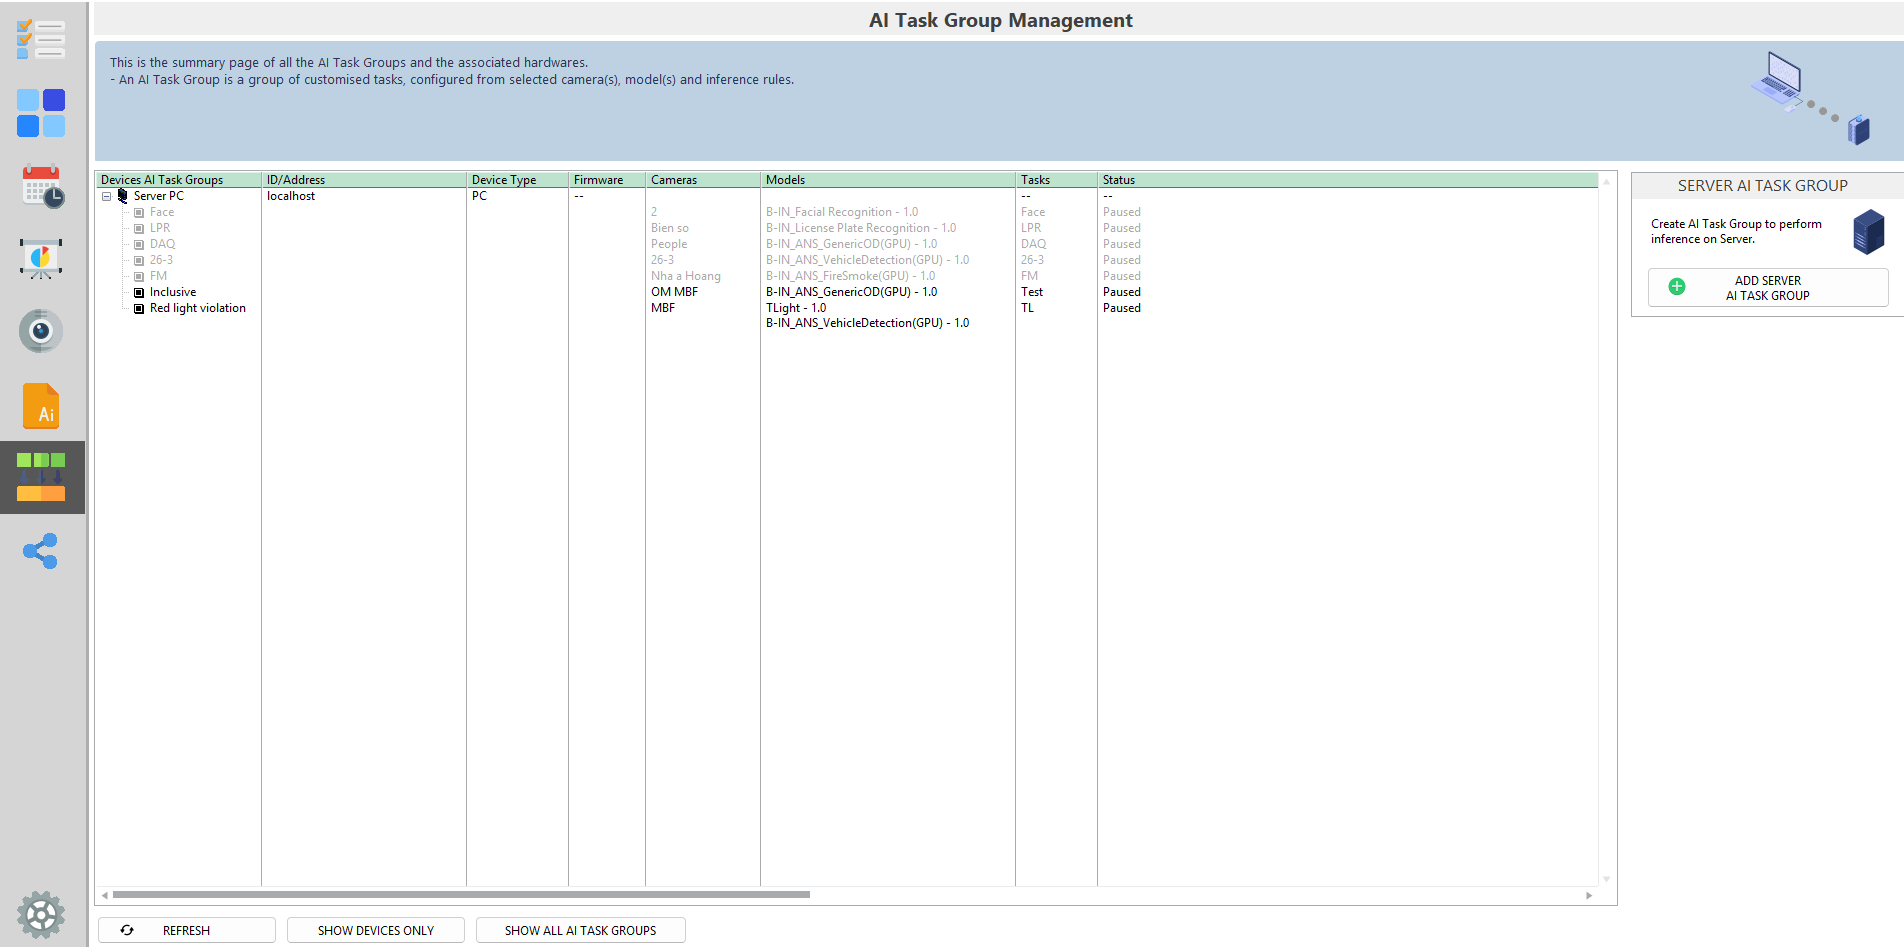The height and width of the screenshot is (947, 1904).
Task: Open the camera icon in sidebar
Action: pyautogui.click(x=41, y=331)
